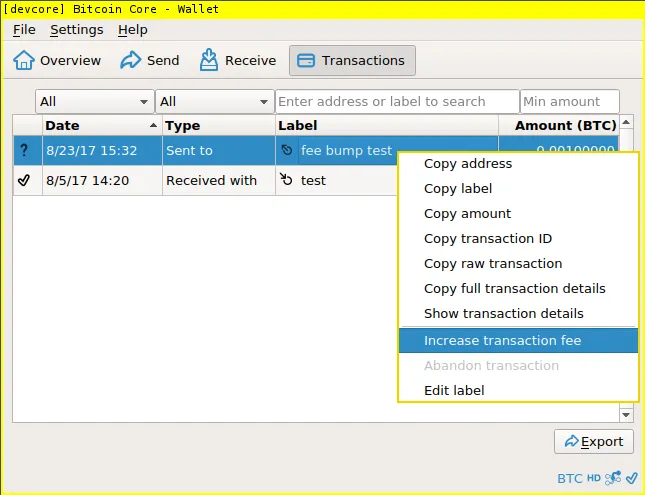645x495 pixels.
Task: Click the unconfirmed question mark status icon
Action: [24, 150]
